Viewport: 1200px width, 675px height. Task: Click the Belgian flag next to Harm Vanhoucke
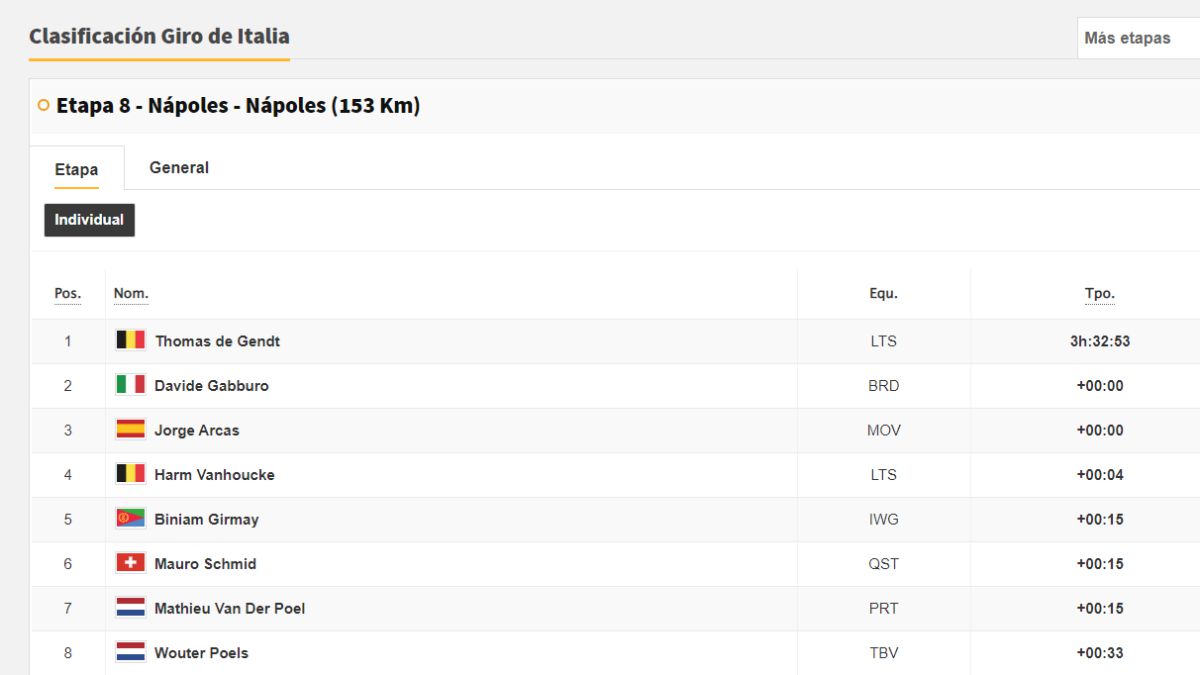coord(131,474)
